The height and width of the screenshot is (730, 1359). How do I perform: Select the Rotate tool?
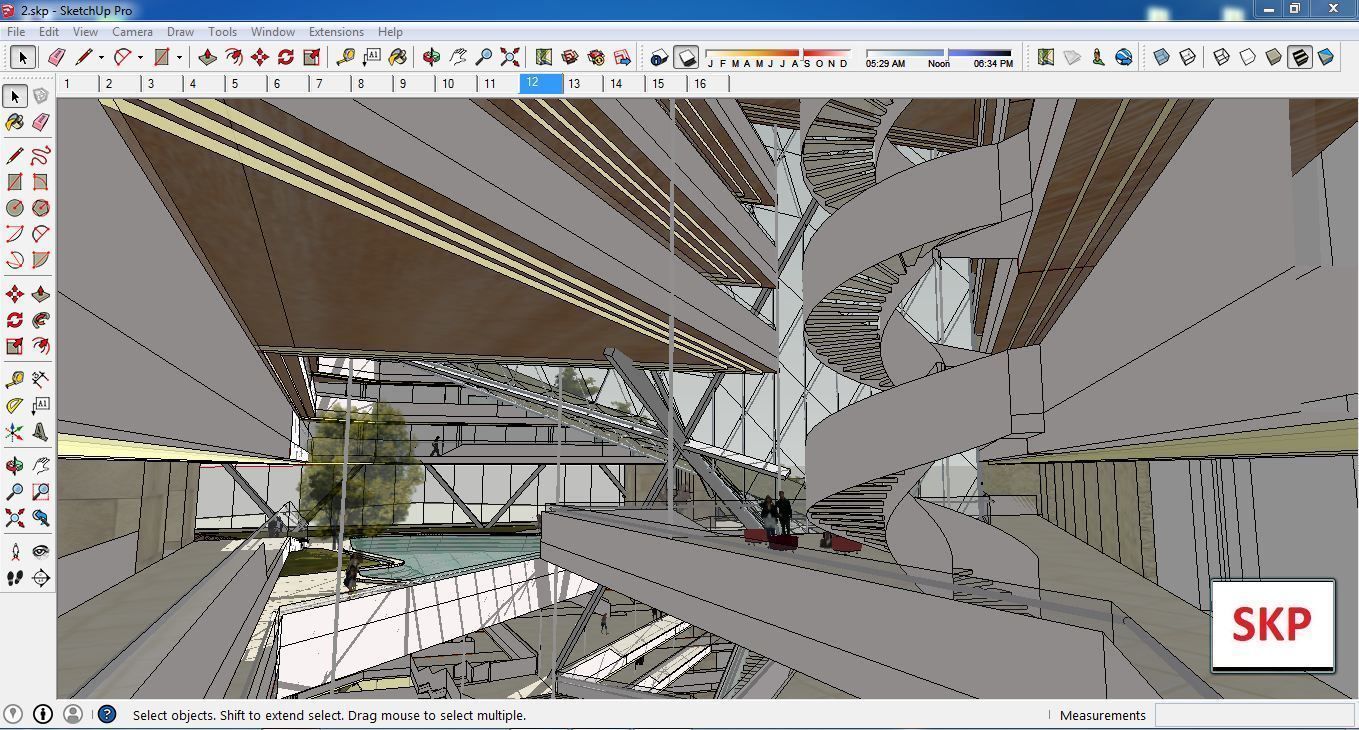(284, 57)
